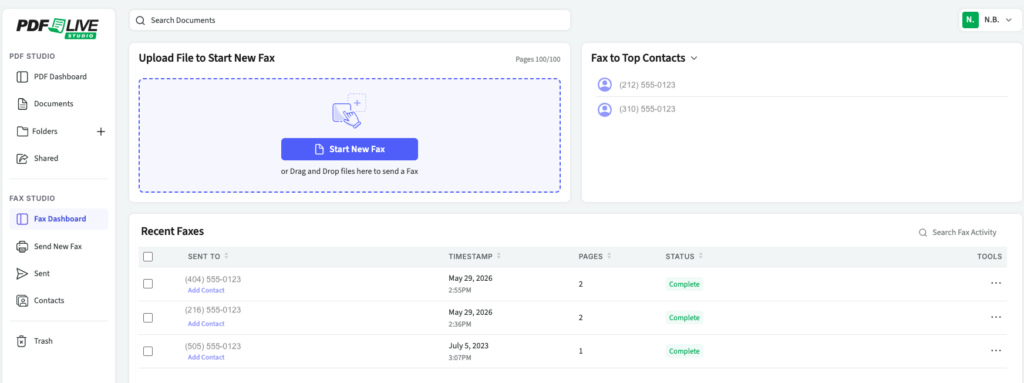Click the Documents file icon
The height and width of the screenshot is (383, 1024).
pos(22,103)
